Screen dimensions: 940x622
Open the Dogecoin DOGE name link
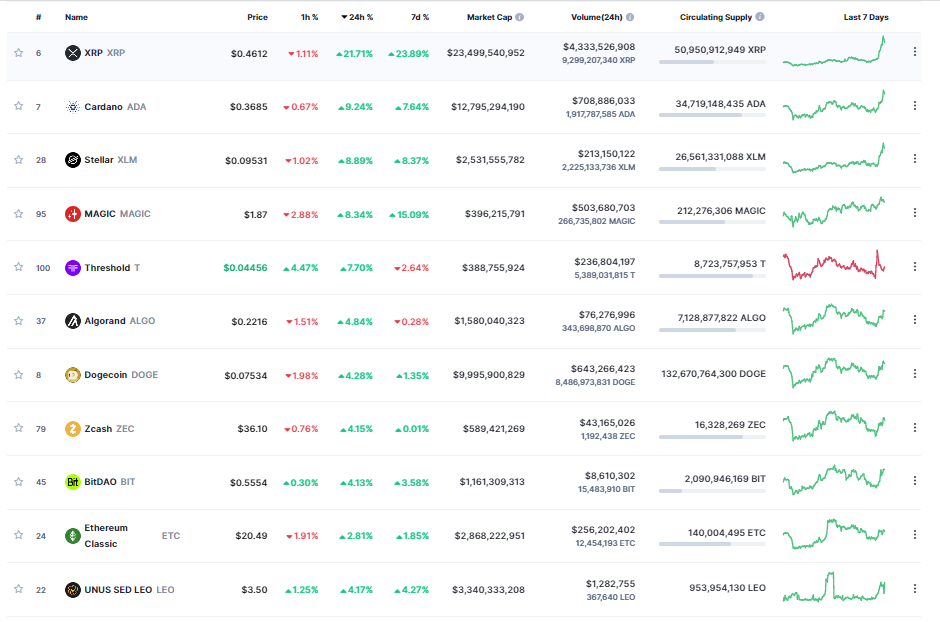click(121, 375)
